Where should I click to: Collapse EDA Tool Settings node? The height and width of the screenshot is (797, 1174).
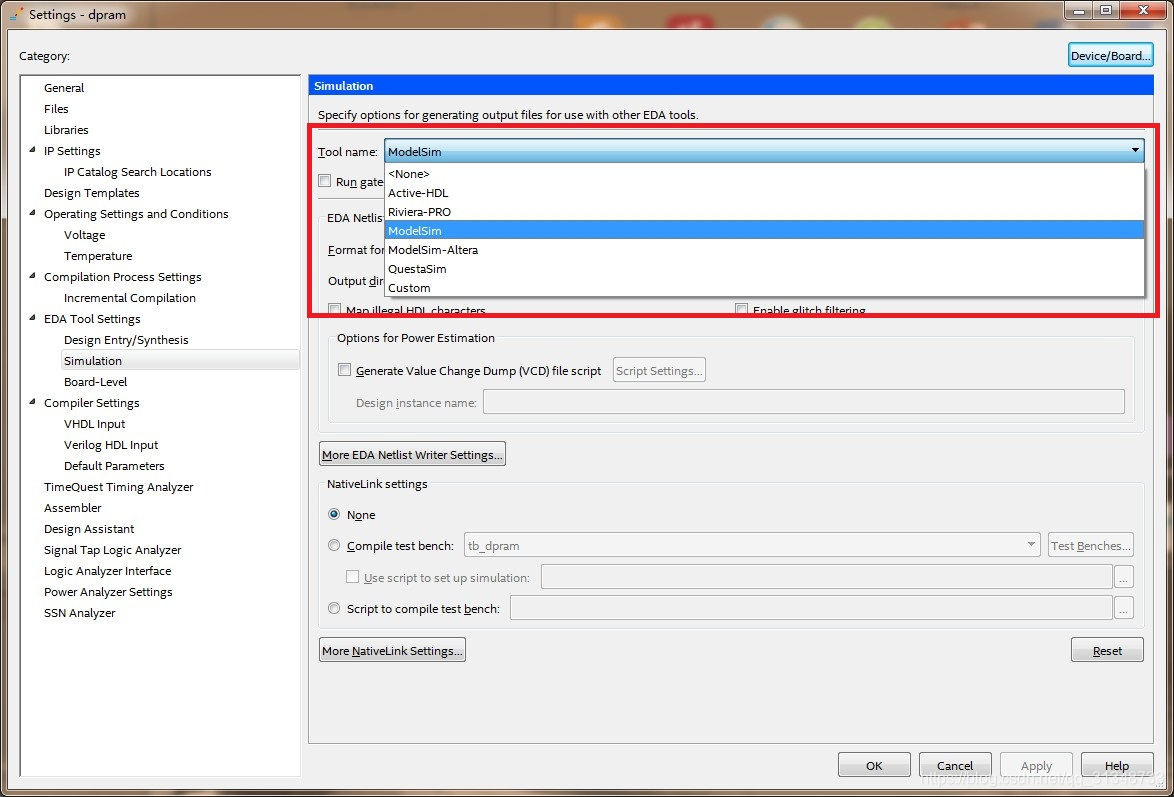point(31,318)
